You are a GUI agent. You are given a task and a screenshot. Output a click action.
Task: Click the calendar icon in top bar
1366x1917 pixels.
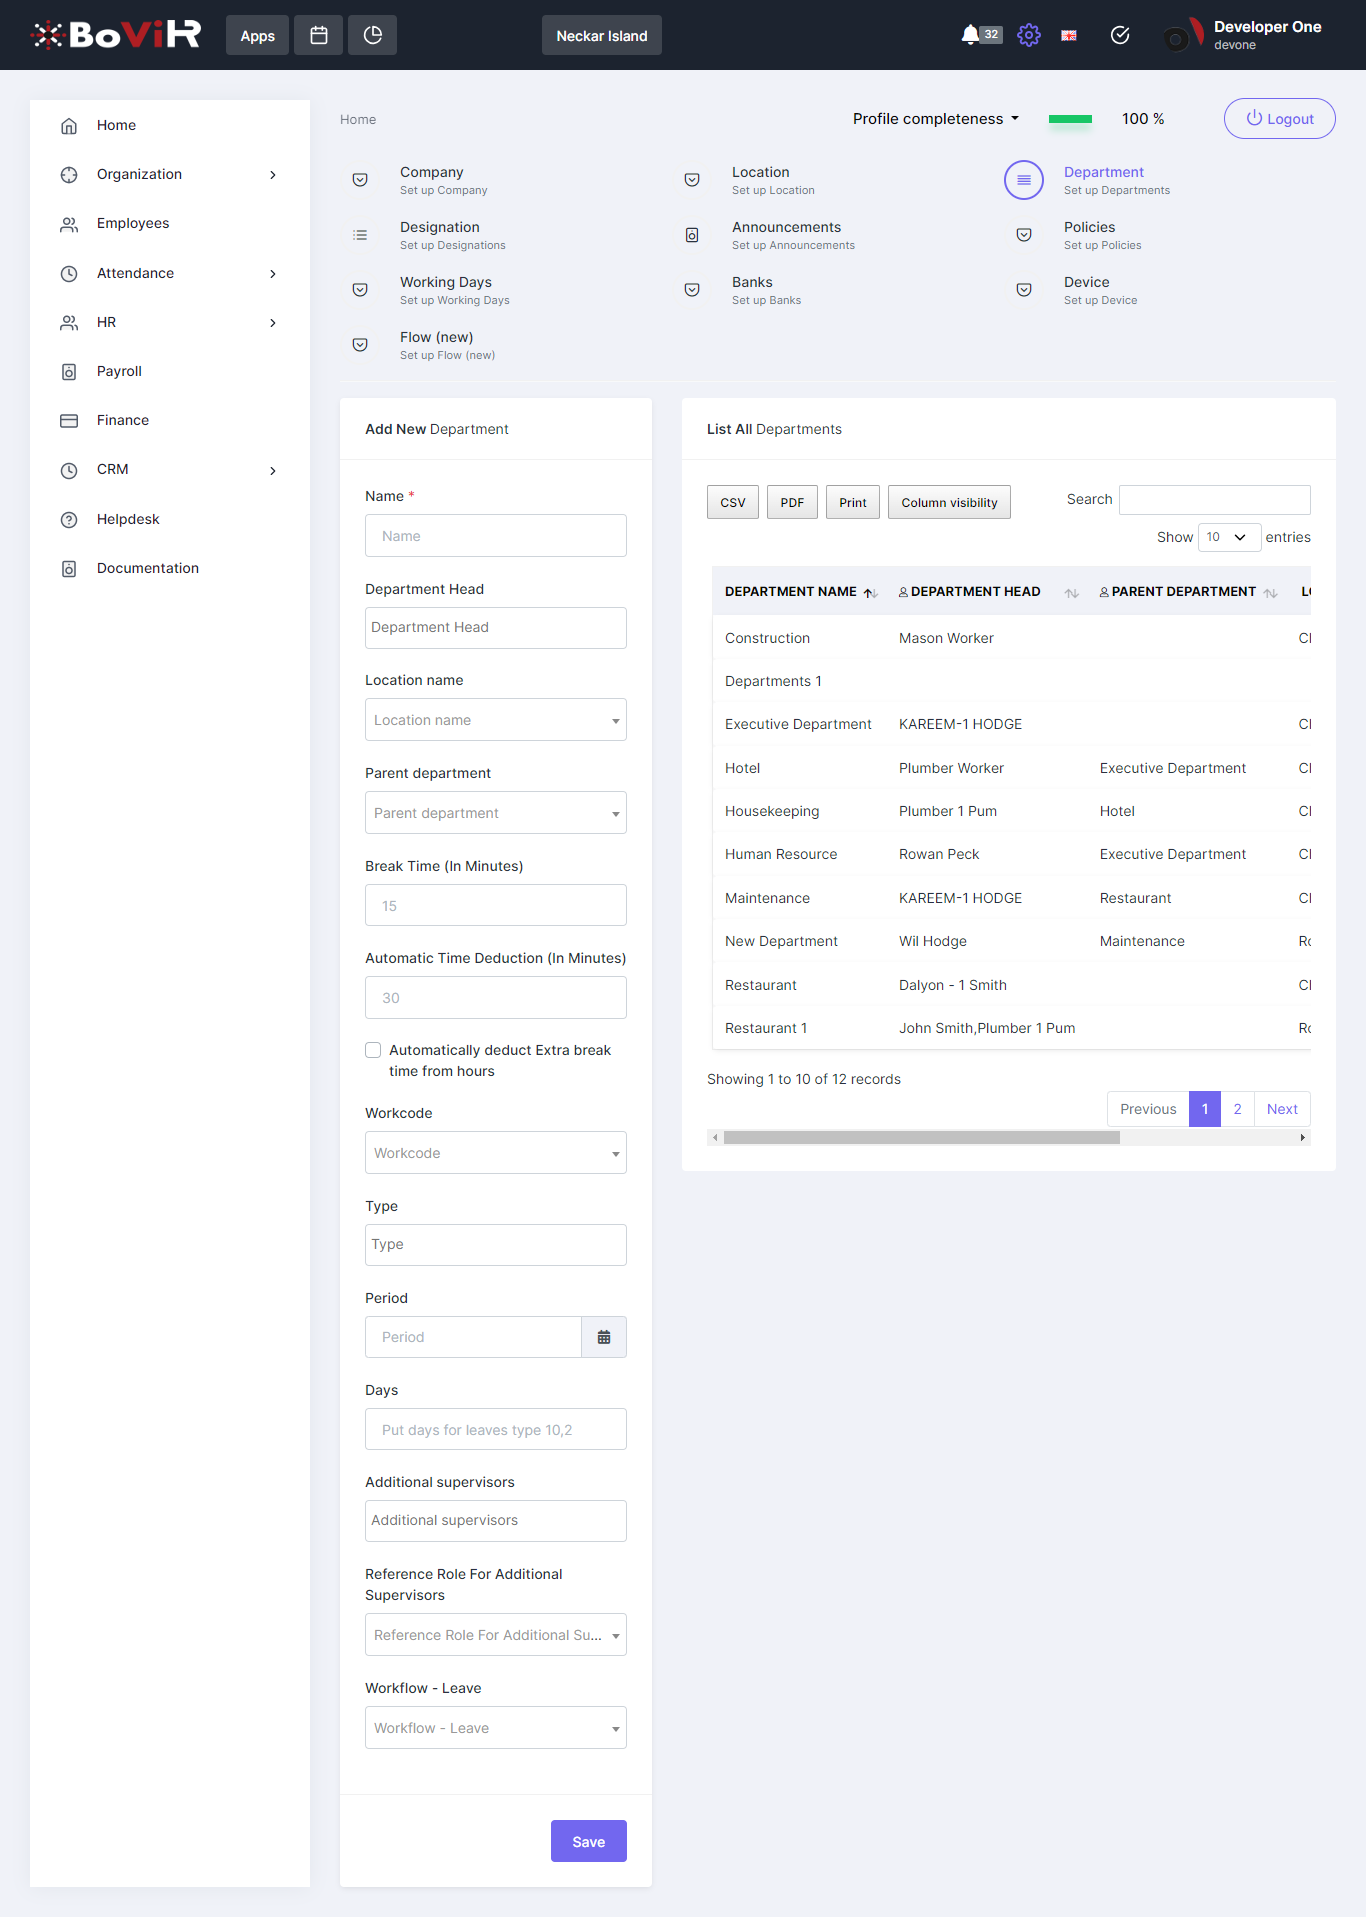[319, 35]
